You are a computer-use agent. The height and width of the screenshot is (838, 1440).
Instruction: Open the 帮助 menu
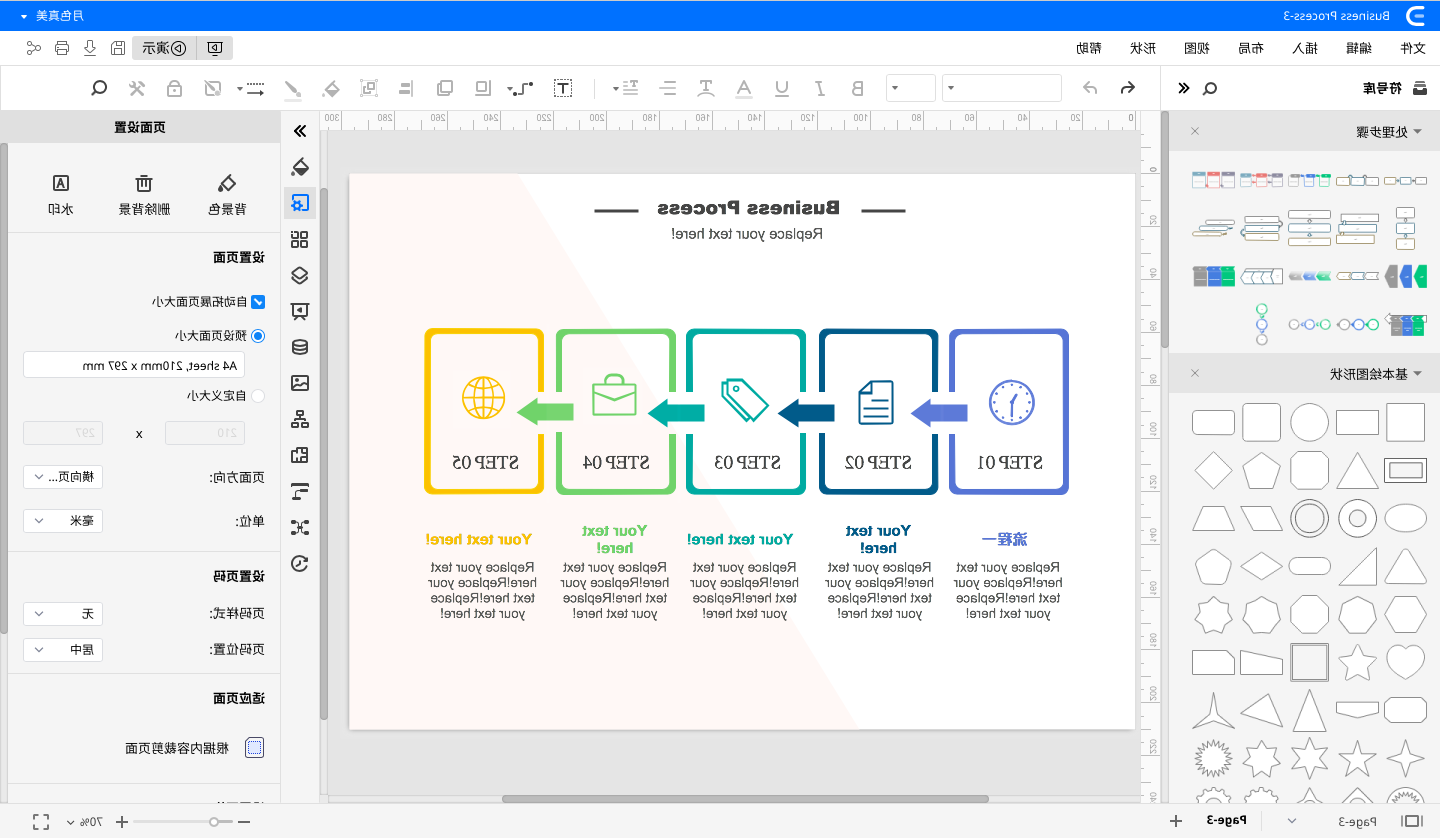pos(1088,48)
